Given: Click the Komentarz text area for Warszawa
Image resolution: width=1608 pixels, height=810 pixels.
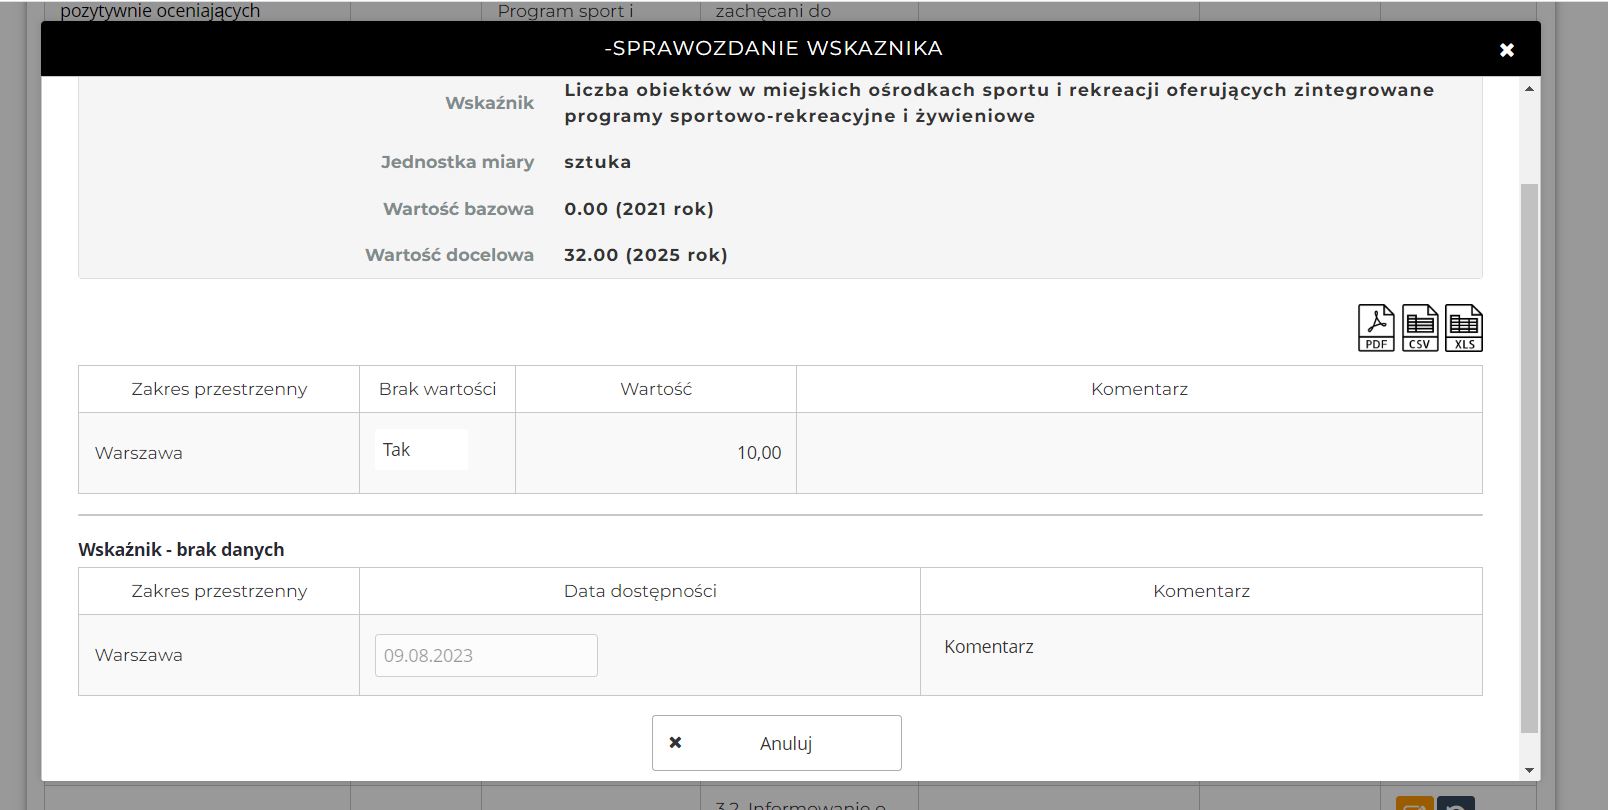Looking at the screenshot, I should 1200,654.
